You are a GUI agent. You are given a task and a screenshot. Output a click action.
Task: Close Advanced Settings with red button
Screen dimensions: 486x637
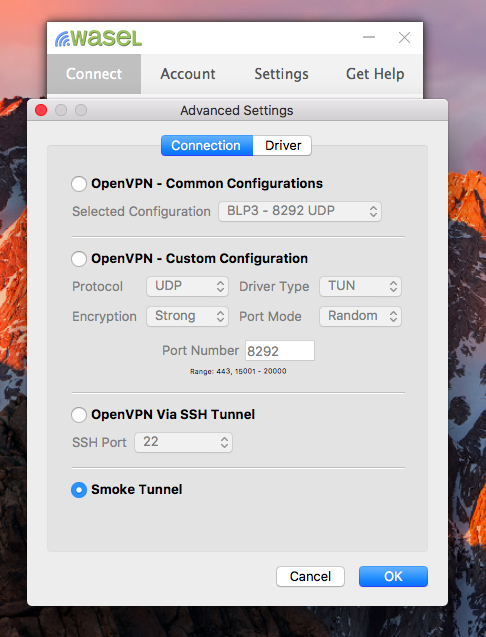tap(41, 110)
